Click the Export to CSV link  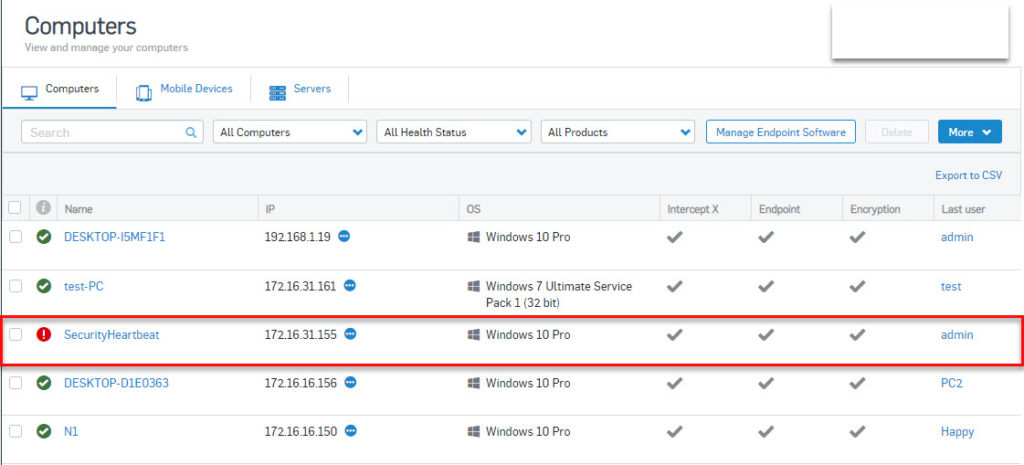[x=968, y=175]
